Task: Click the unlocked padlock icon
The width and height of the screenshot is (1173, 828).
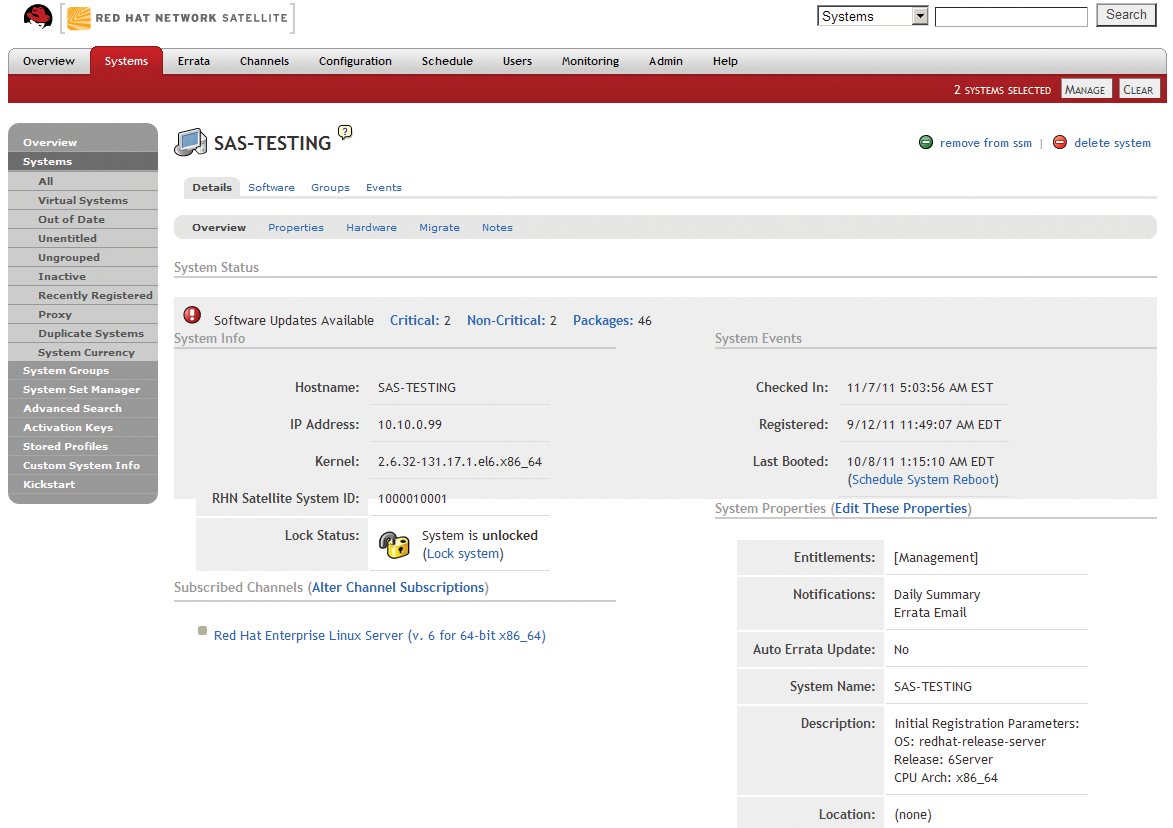Action: click(x=394, y=545)
